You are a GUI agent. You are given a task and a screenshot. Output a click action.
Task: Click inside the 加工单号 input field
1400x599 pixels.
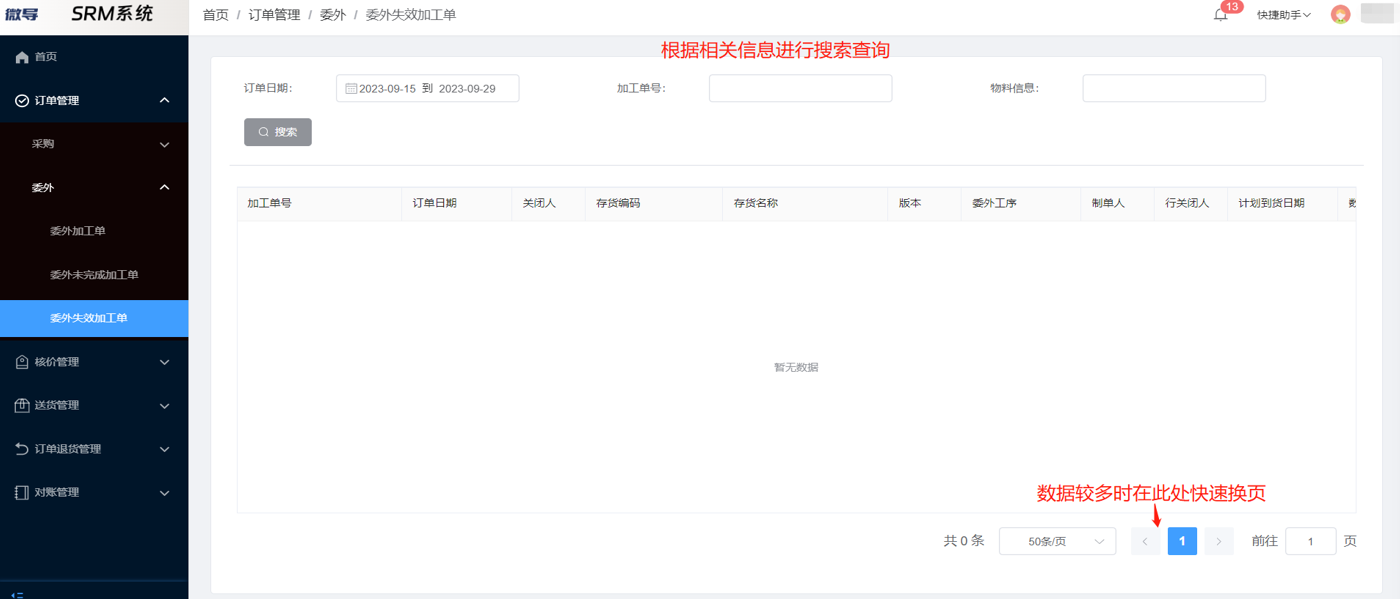800,88
